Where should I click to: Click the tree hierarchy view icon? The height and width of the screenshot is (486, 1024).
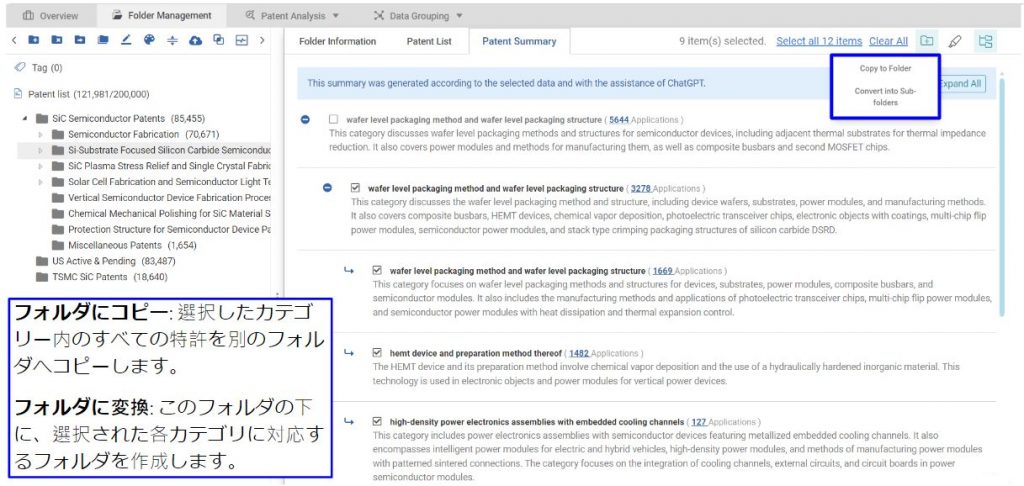click(x=985, y=41)
